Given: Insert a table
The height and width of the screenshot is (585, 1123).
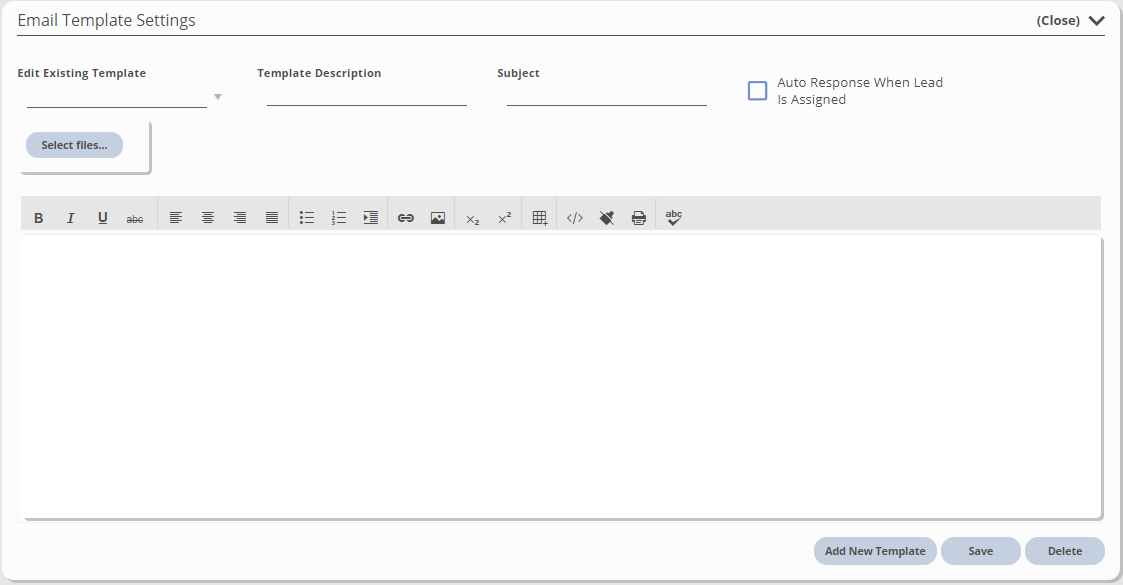Looking at the screenshot, I should tap(540, 218).
